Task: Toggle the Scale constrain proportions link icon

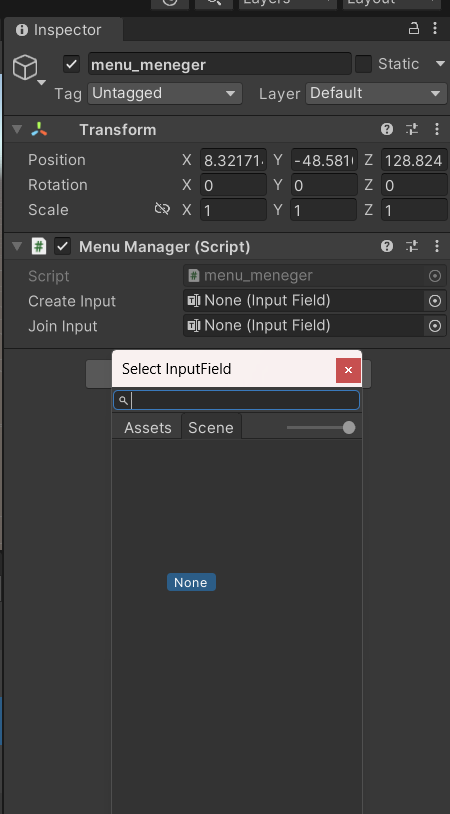Action: (x=162, y=209)
